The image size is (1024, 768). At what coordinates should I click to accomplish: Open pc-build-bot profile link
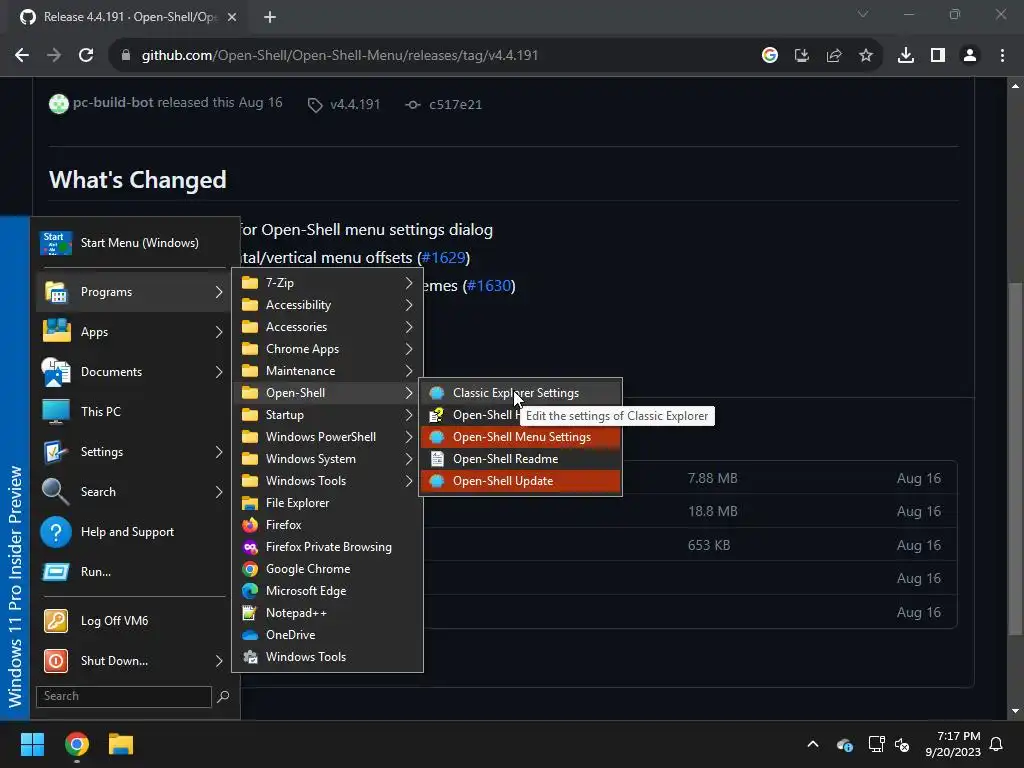tap(112, 103)
